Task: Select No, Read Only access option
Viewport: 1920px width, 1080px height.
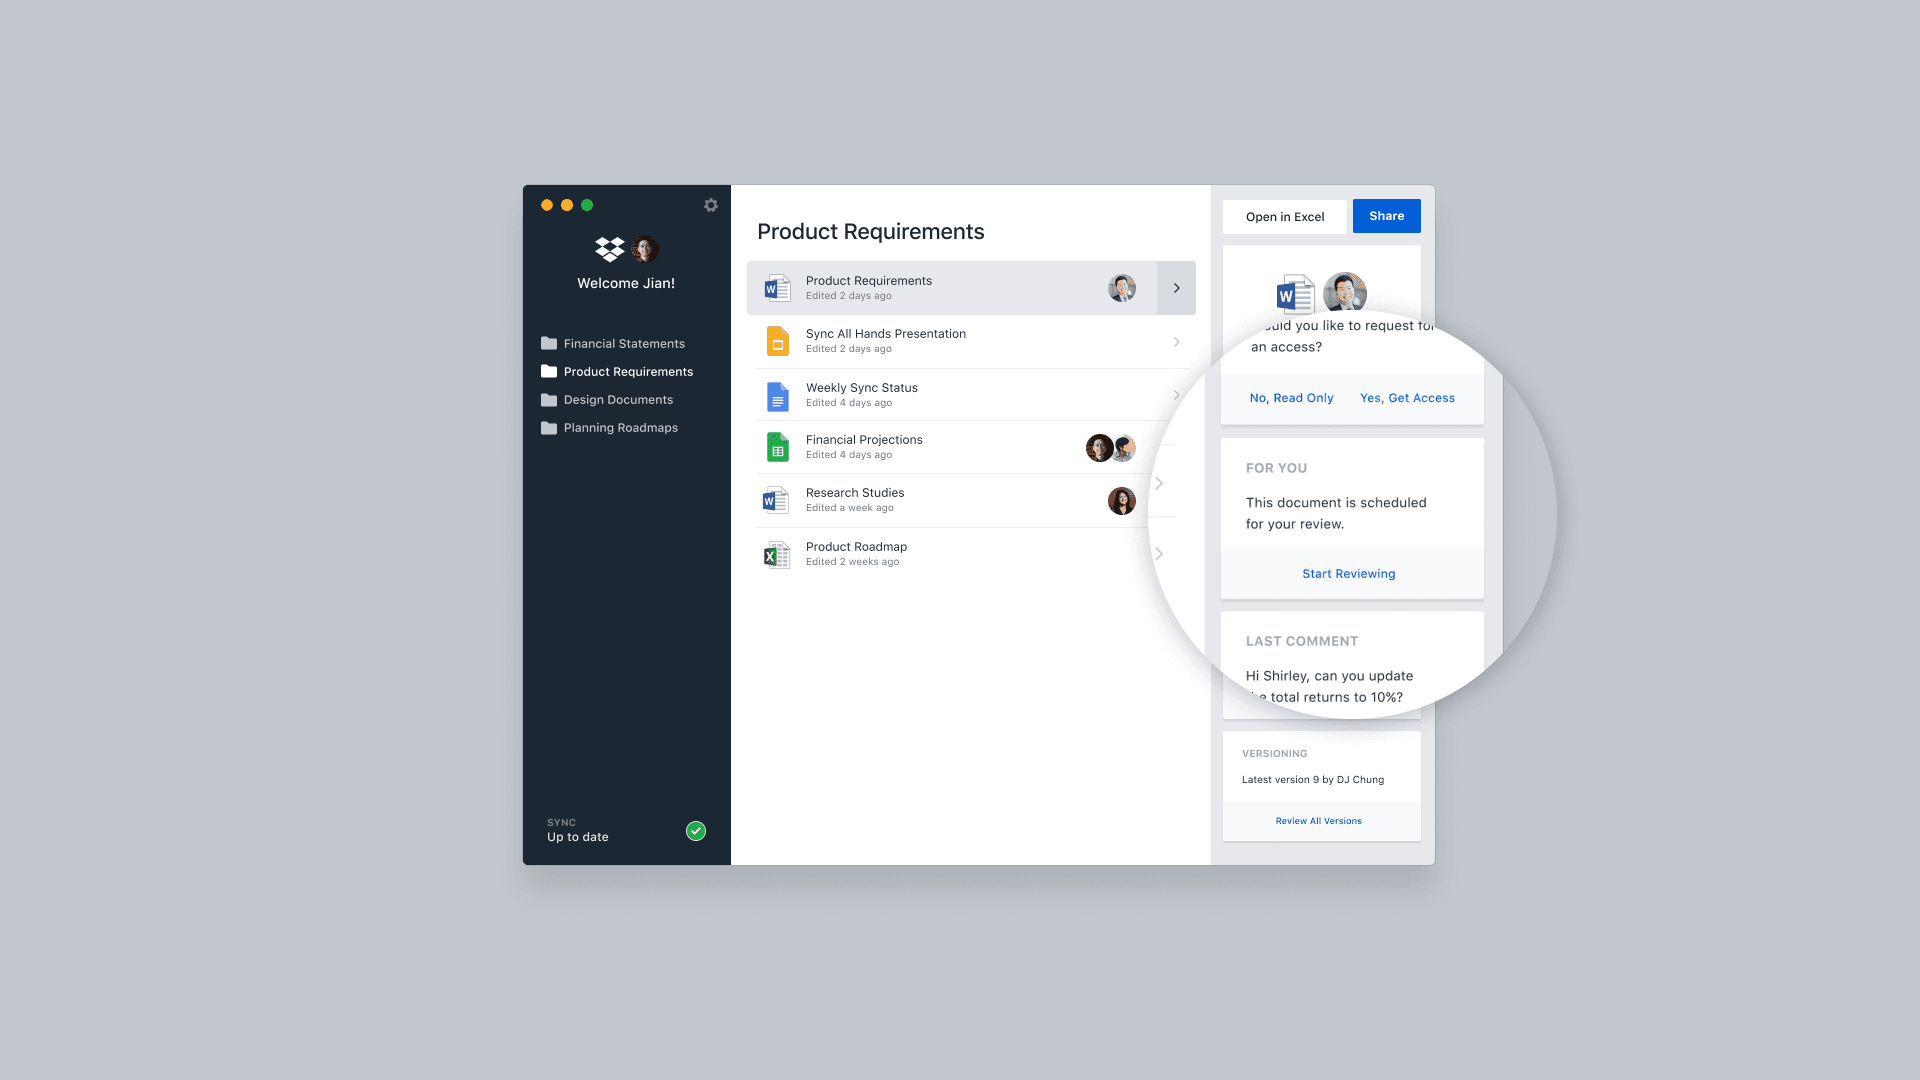Action: click(x=1291, y=397)
